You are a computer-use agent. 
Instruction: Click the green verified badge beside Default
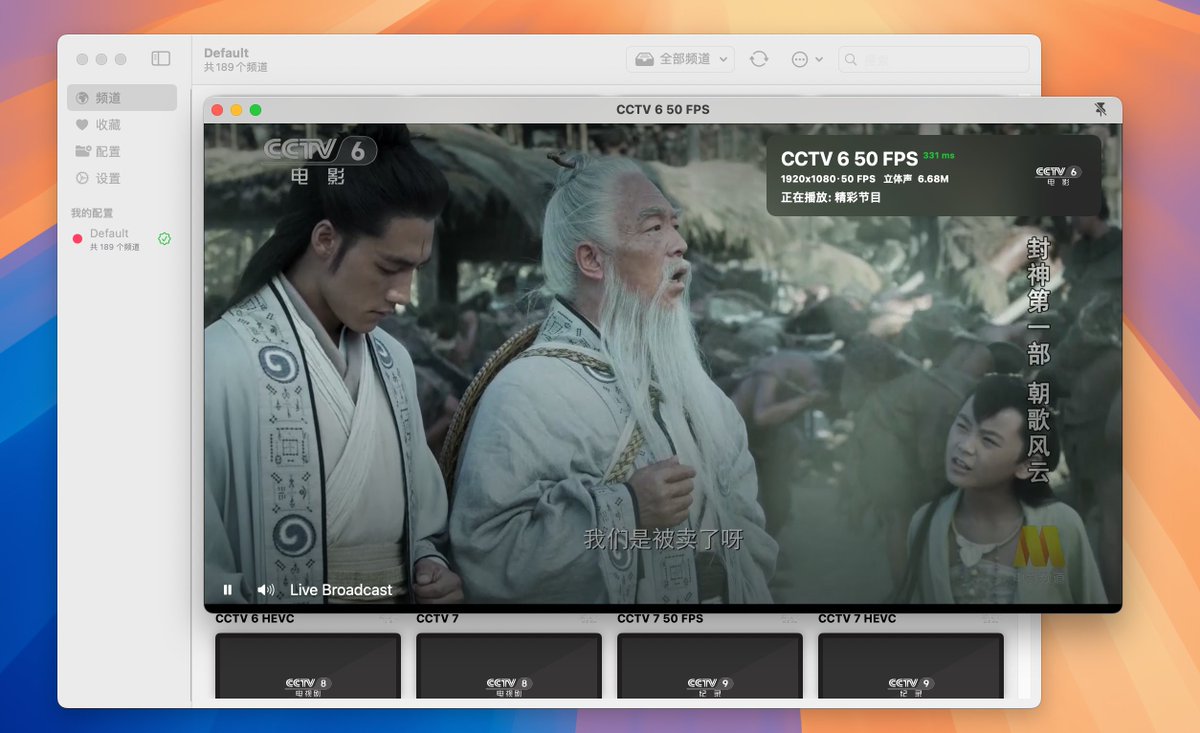[x=164, y=239]
